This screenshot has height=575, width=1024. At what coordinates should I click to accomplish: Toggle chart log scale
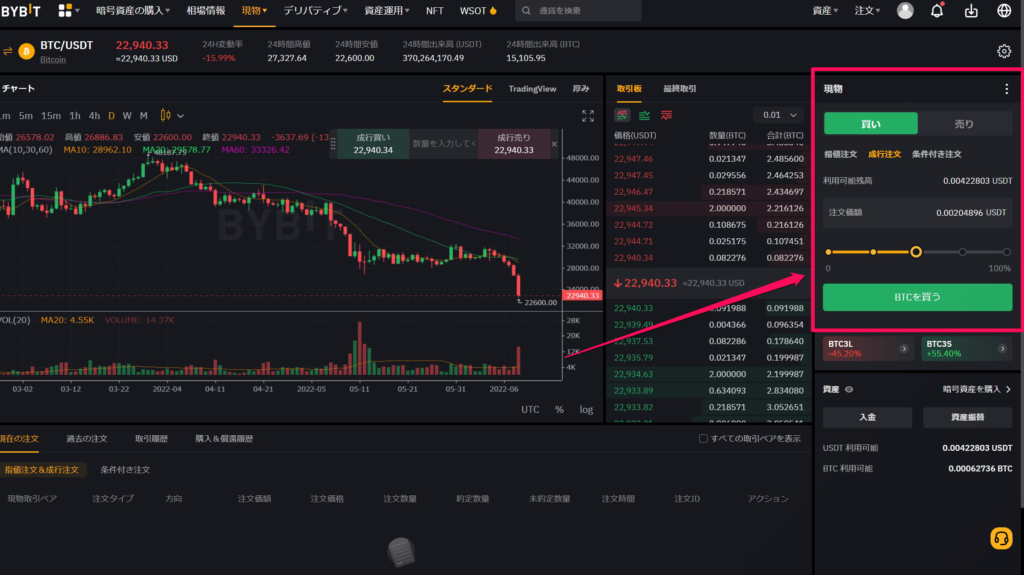pos(586,410)
